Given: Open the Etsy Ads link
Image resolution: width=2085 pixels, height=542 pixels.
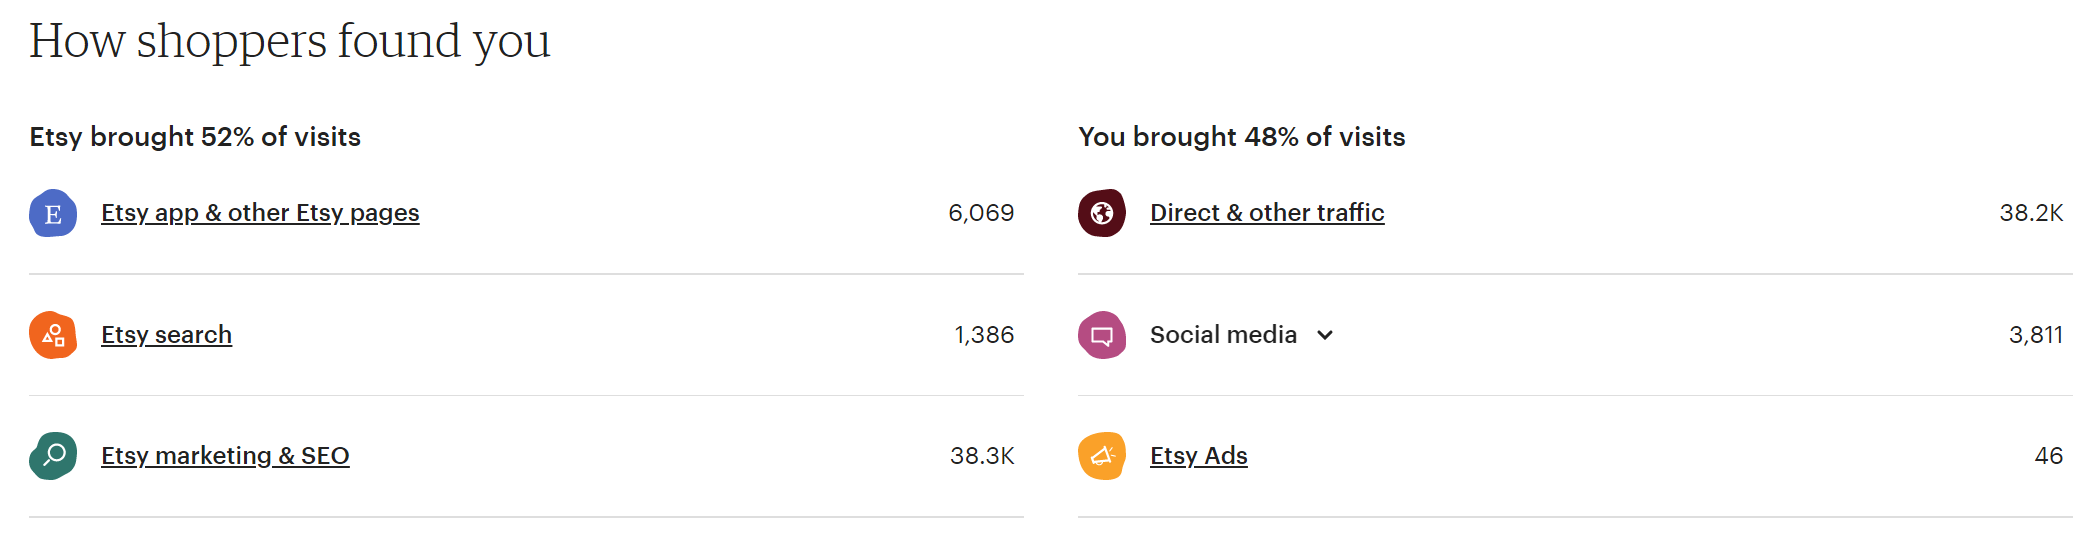Looking at the screenshot, I should (x=1198, y=456).
